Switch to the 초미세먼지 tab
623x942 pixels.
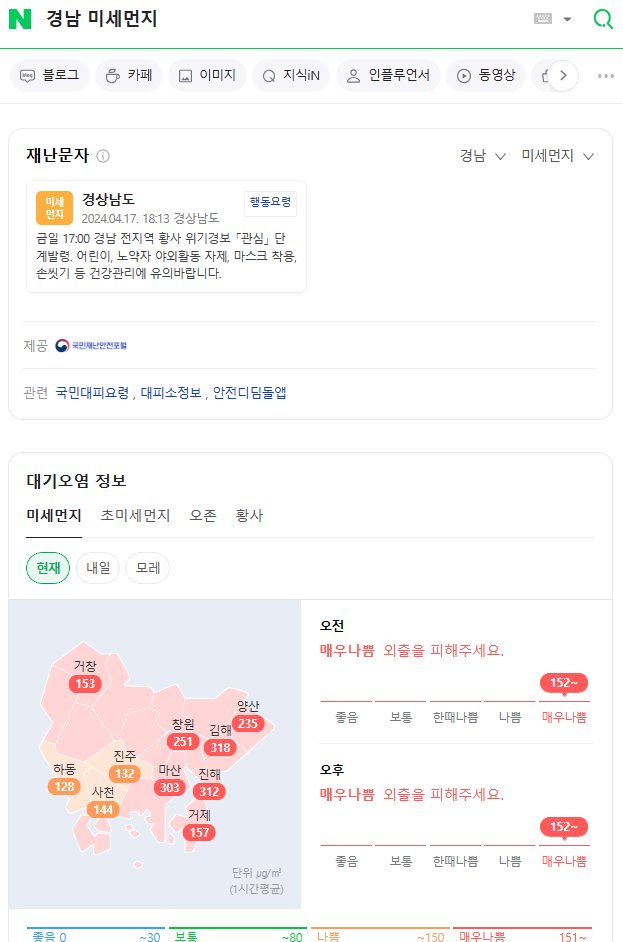click(135, 515)
